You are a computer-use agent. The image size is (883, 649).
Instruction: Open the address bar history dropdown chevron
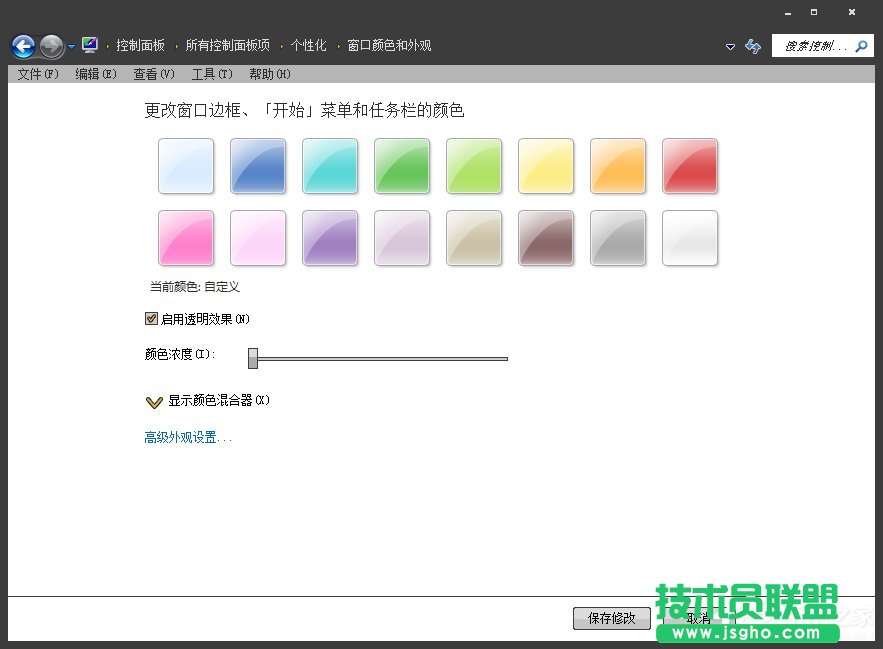(731, 46)
